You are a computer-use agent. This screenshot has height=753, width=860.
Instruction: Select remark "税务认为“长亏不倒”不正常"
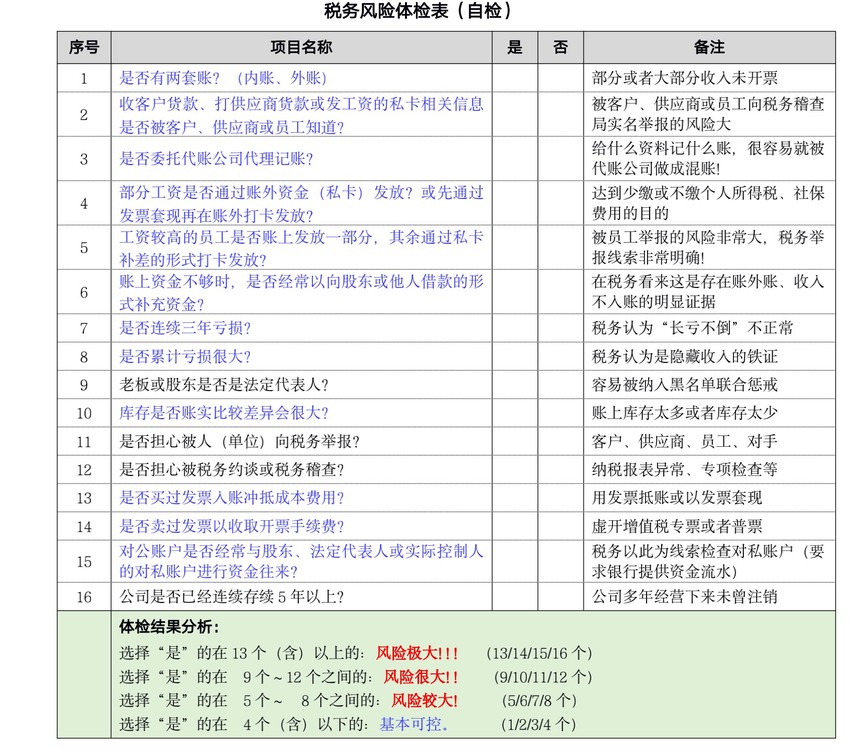point(692,328)
